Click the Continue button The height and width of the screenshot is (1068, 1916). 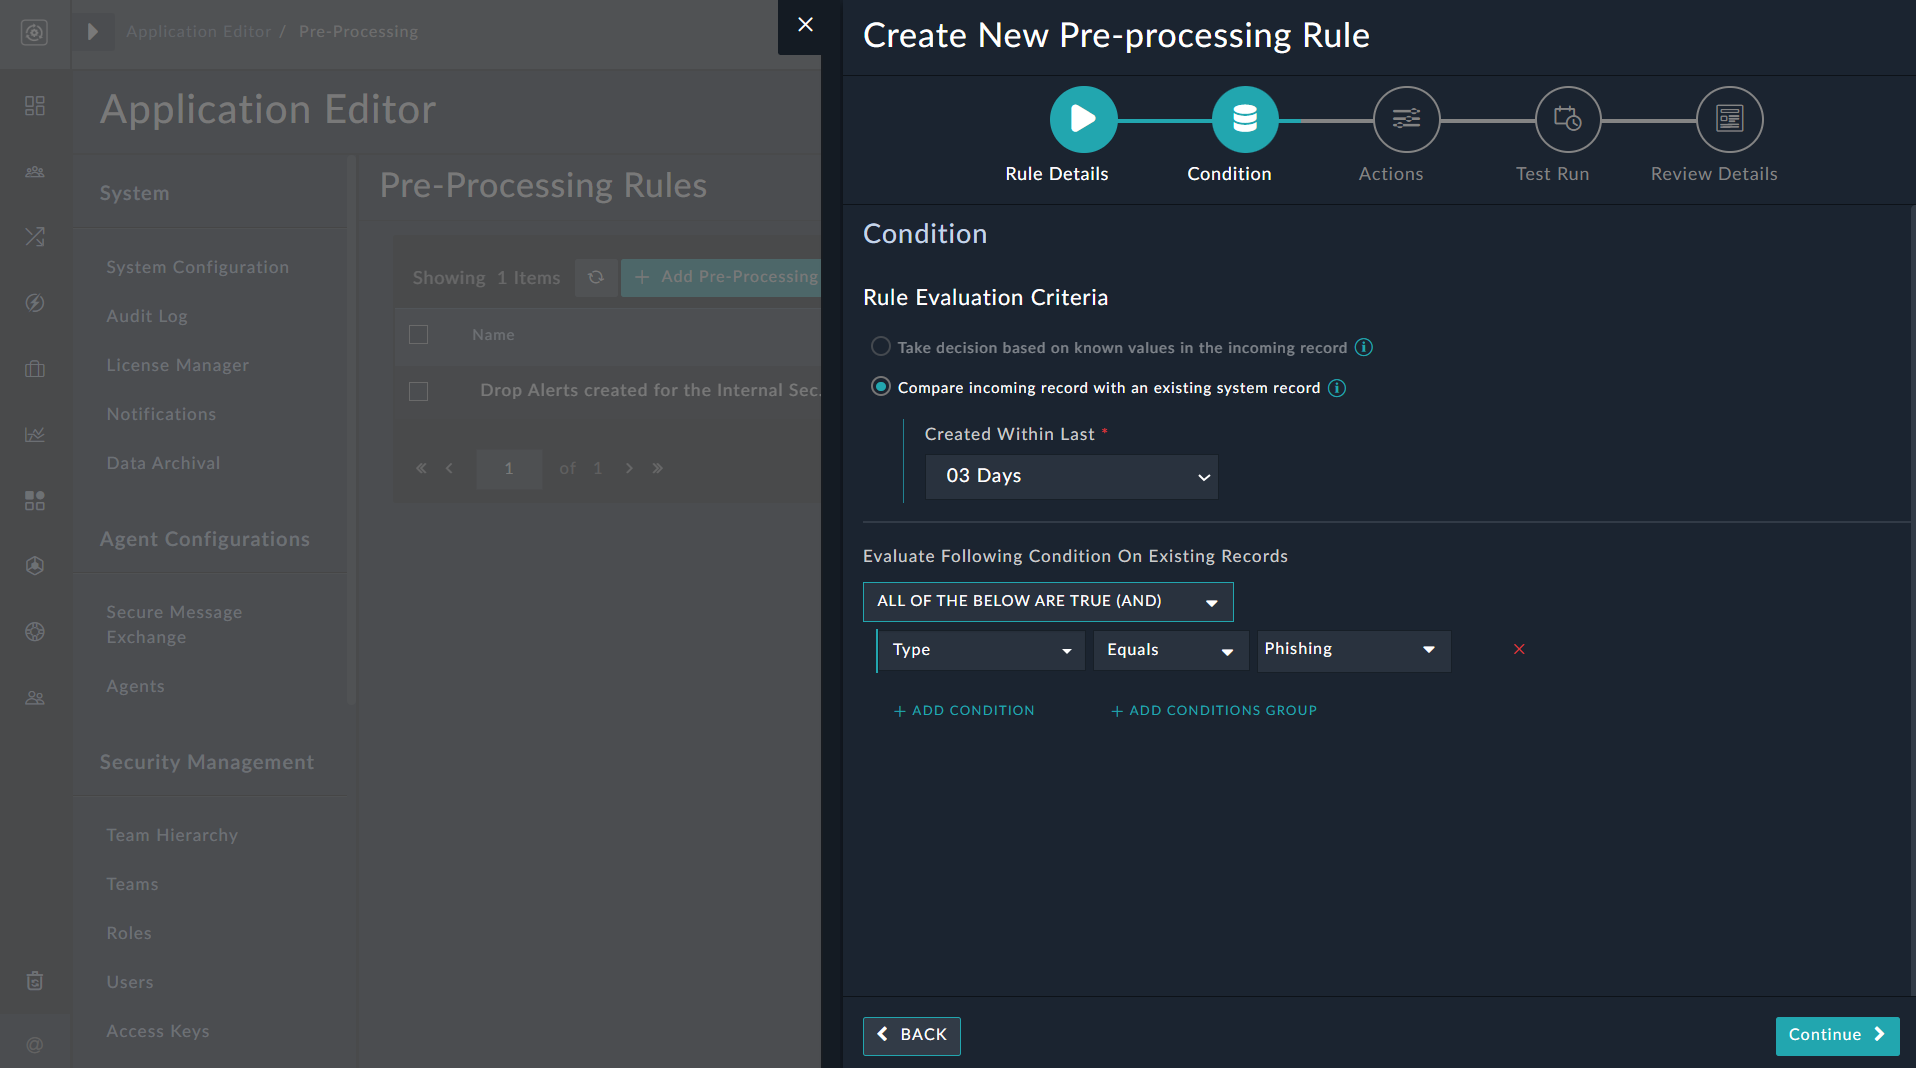click(1836, 1035)
